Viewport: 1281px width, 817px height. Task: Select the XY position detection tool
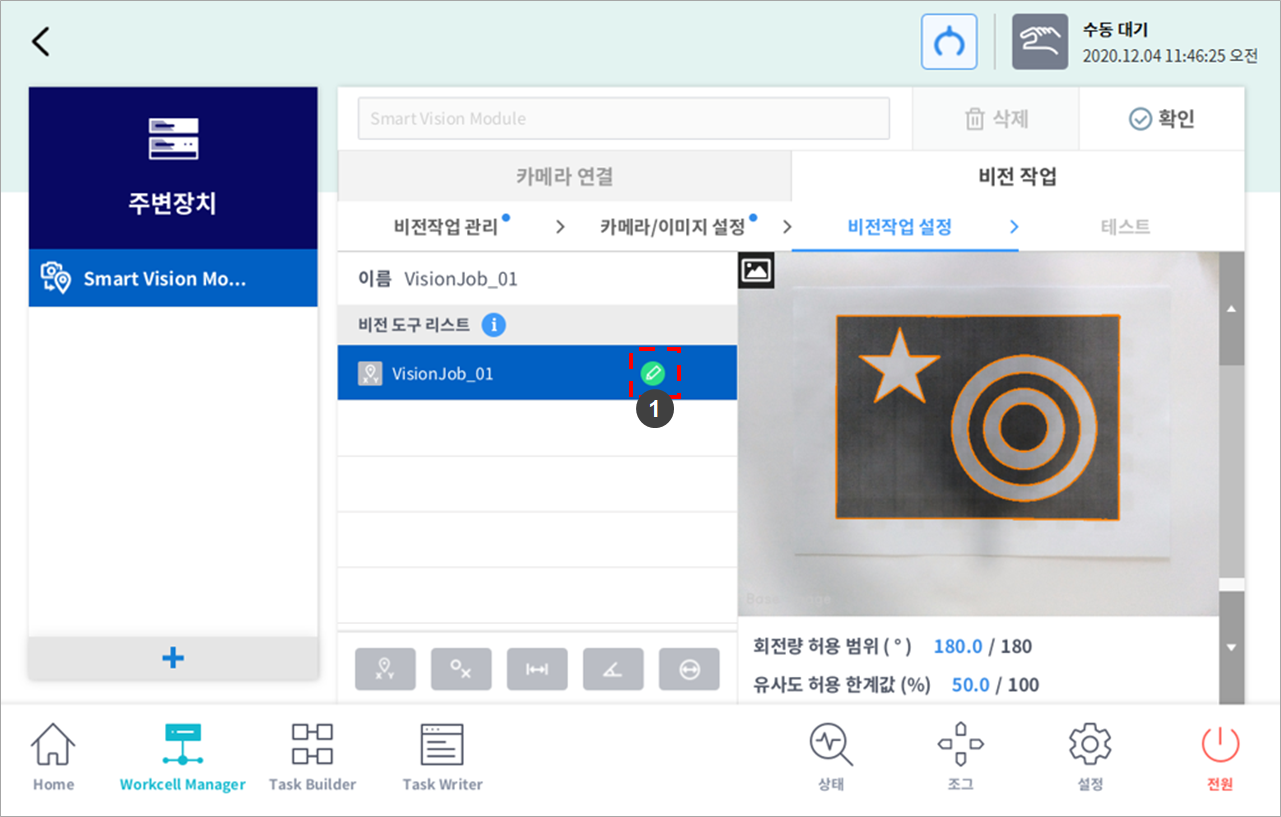[x=385, y=670]
